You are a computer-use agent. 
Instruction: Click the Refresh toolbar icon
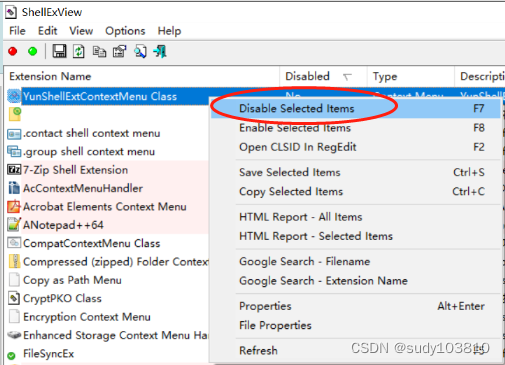tap(79, 52)
